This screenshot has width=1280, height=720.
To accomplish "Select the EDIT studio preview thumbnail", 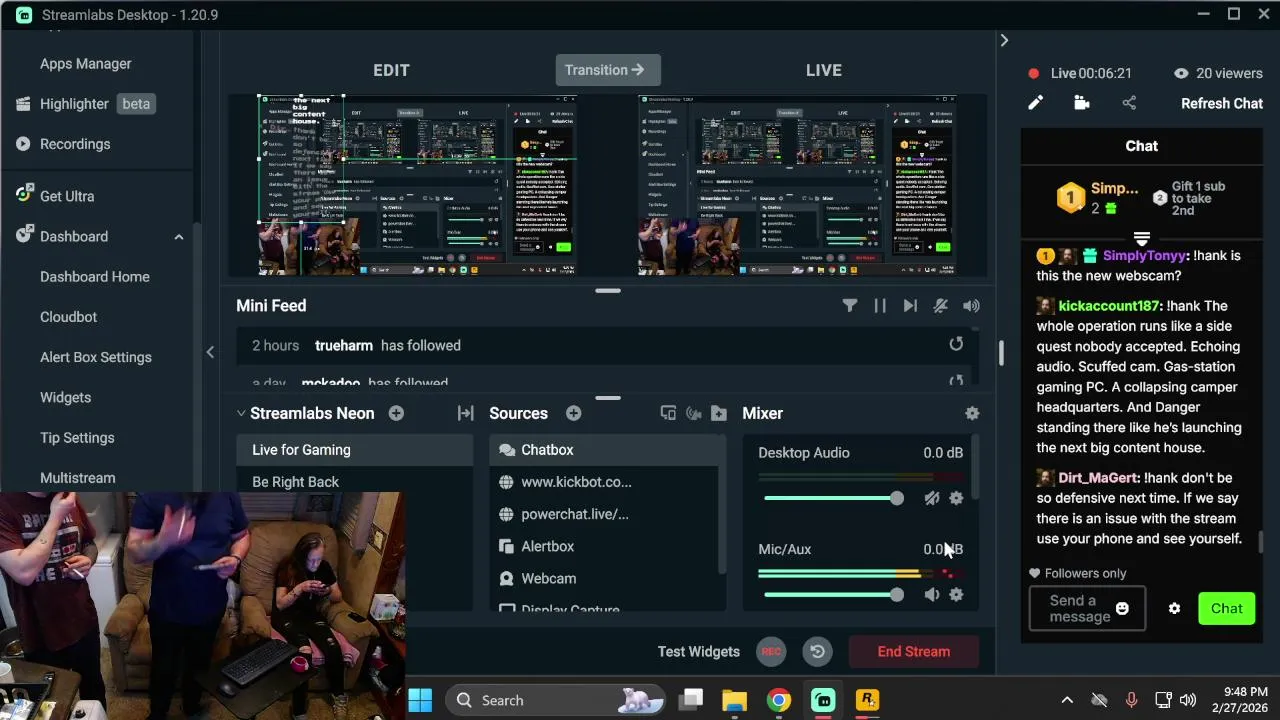I will pyautogui.click(x=418, y=185).
